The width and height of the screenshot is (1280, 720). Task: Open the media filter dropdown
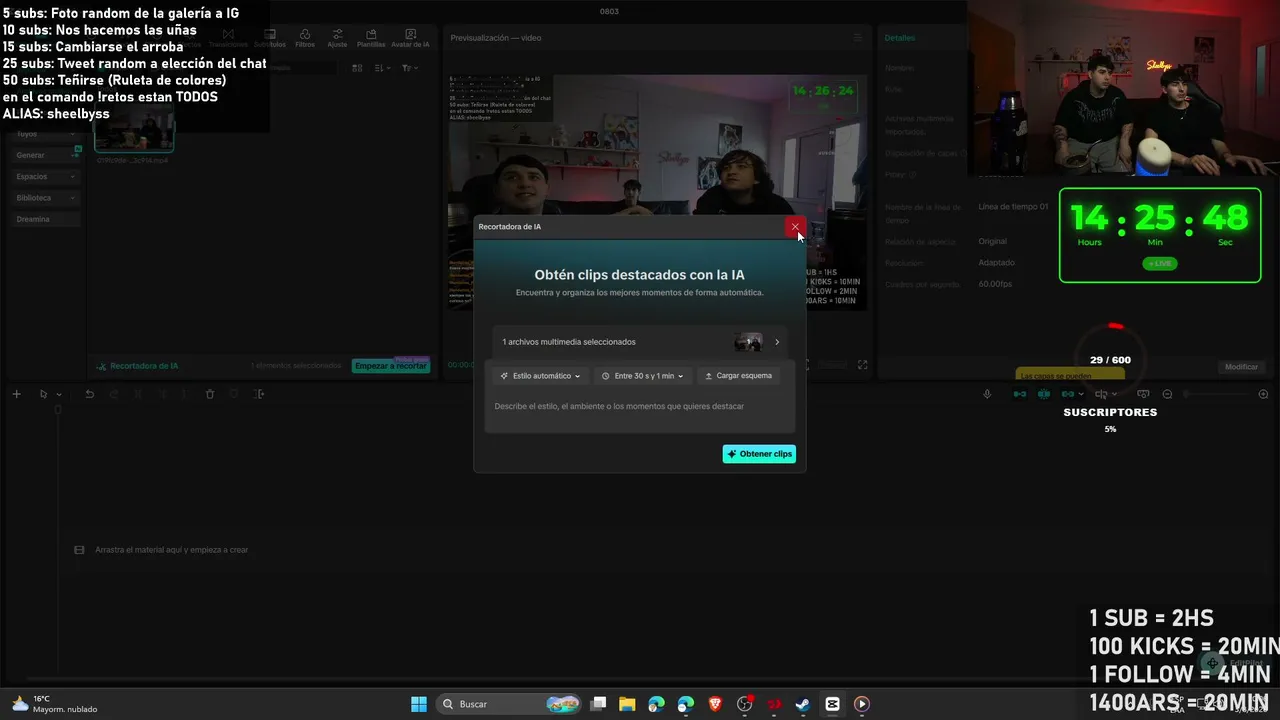pos(408,68)
